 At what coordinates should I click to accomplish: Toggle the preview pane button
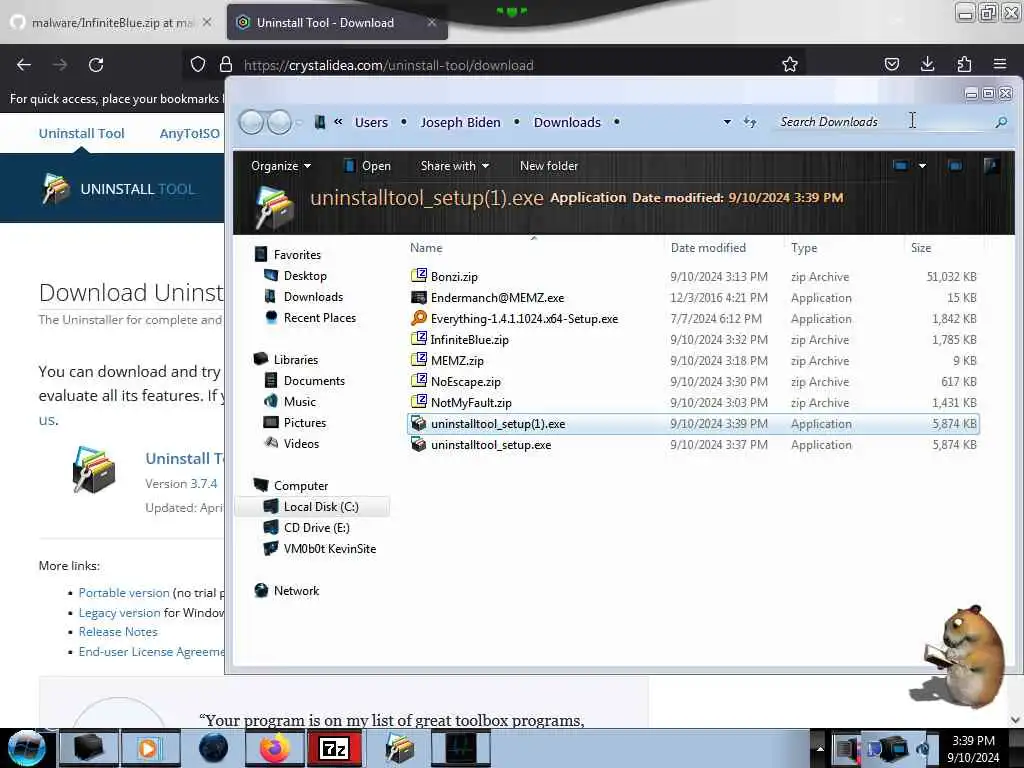point(955,166)
